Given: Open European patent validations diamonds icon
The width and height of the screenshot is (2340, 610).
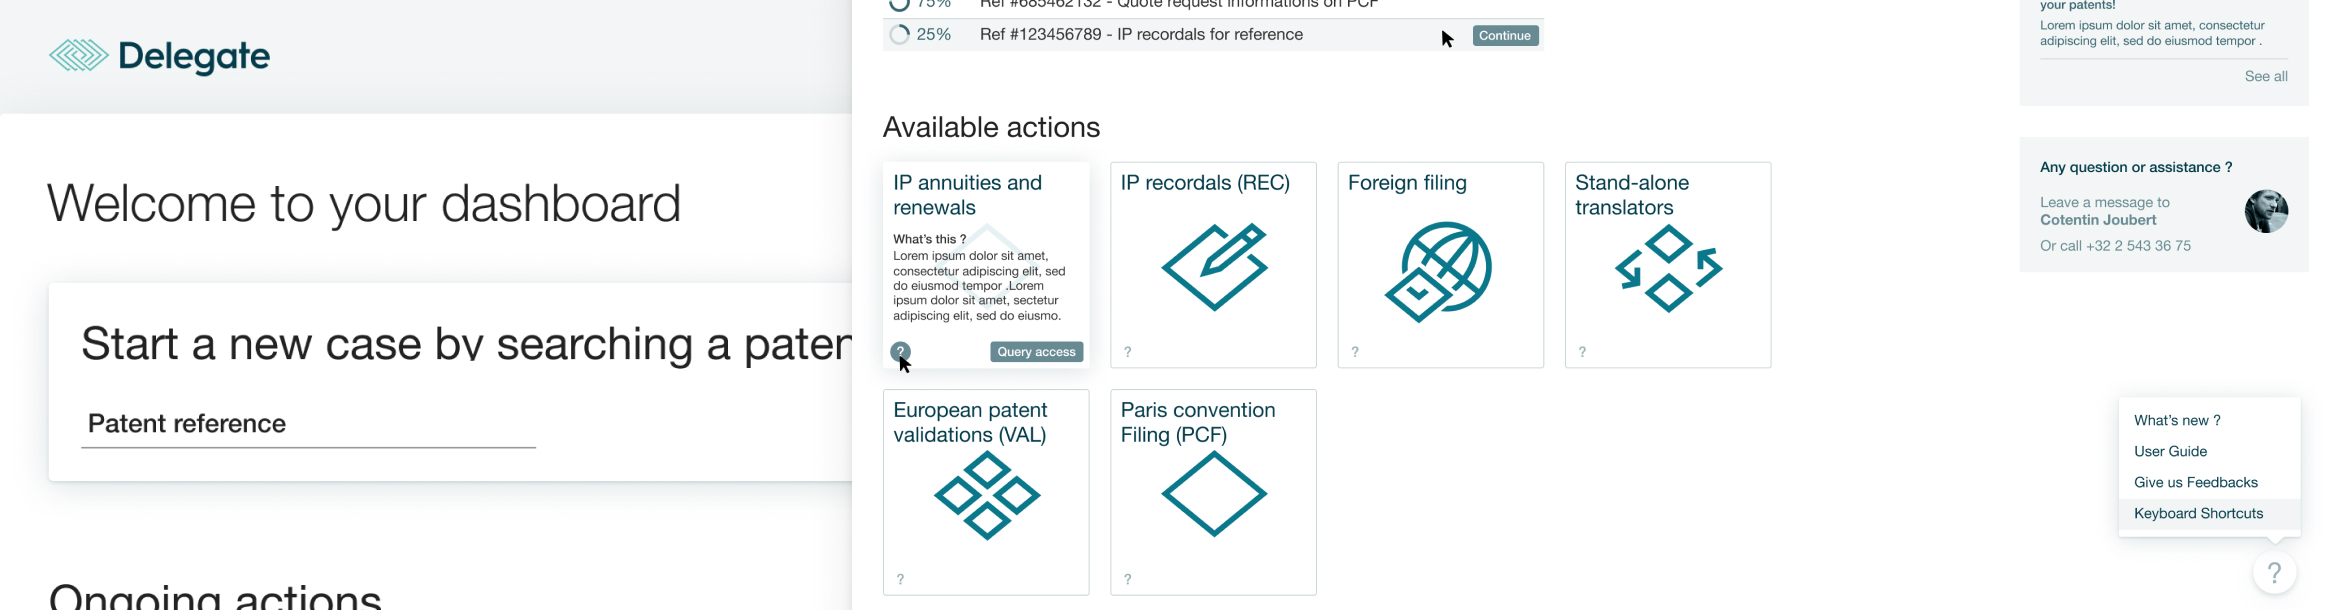Looking at the screenshot, I should pos(987,495).
